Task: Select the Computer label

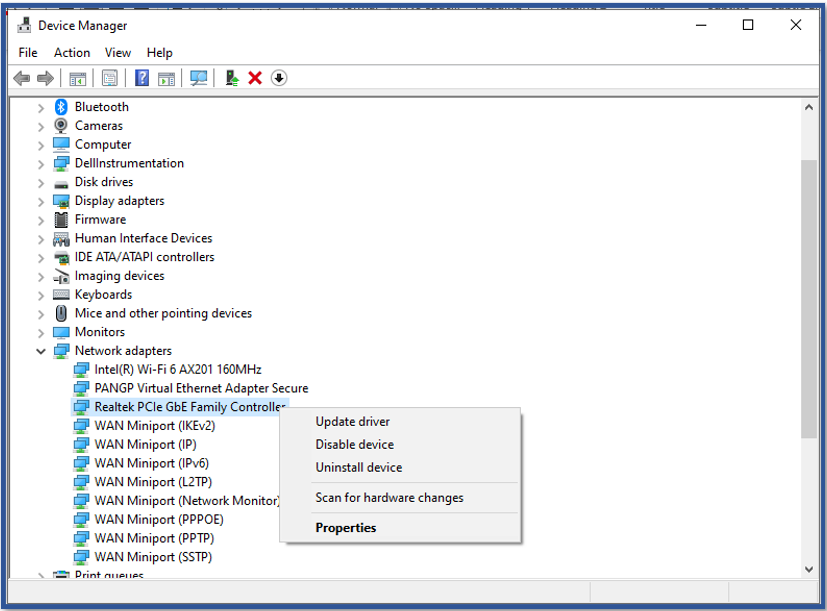Action: coord(103,145)
